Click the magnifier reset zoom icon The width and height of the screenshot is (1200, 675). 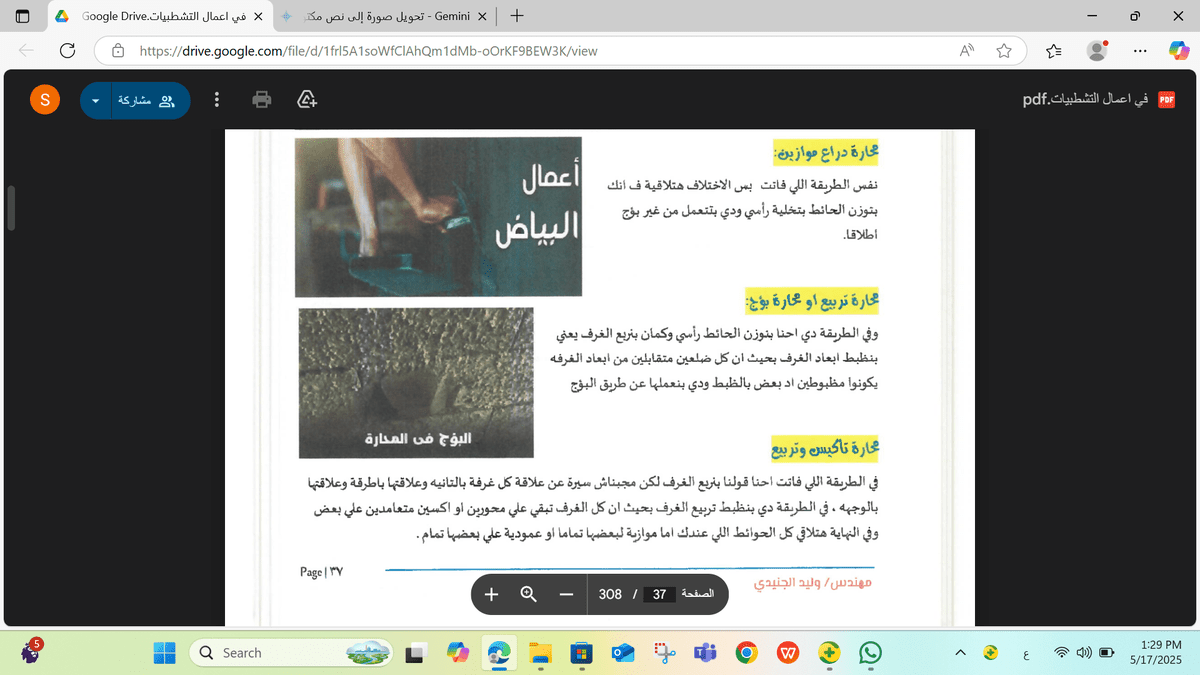point(529,594)
